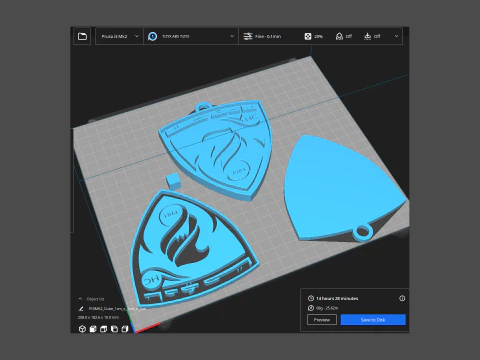480x360 pixels.
Task: Open file using the folder icon
Action: click(x=82, y=36)
